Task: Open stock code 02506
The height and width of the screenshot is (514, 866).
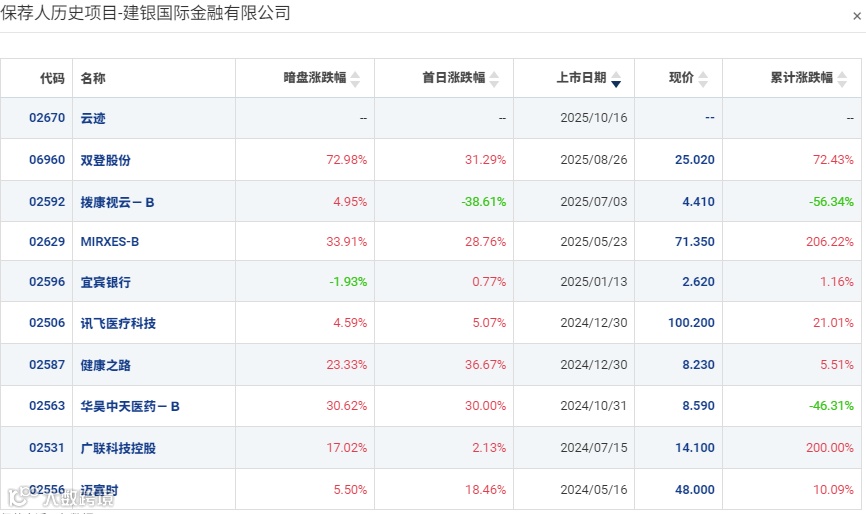Action: (x=47, y=322)
